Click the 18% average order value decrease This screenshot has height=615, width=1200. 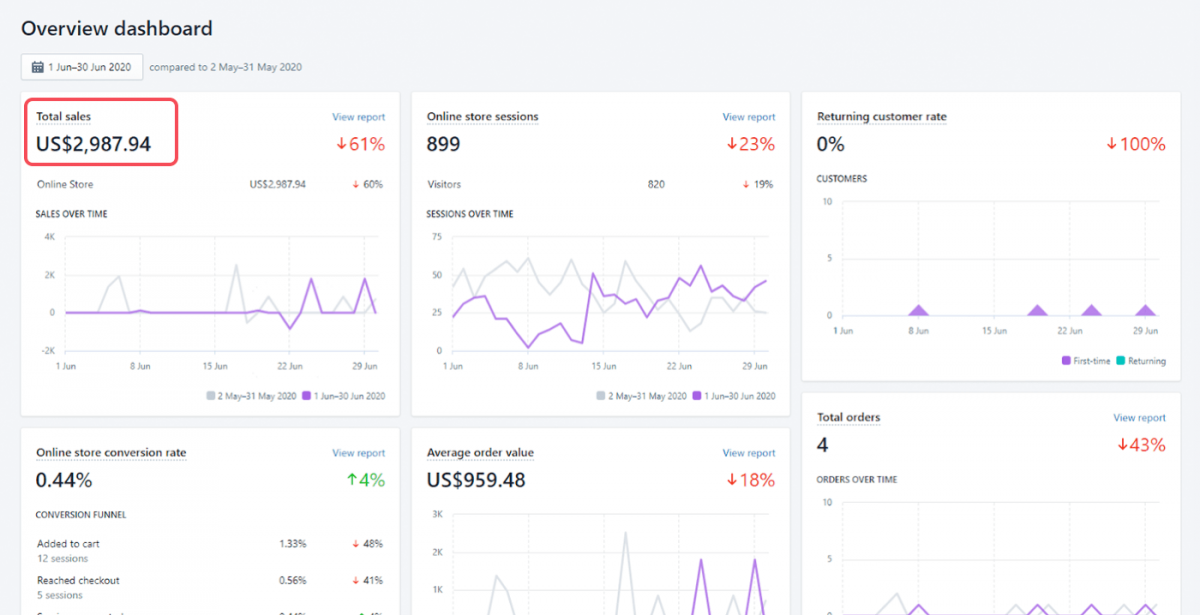click(x=750, y=480)
